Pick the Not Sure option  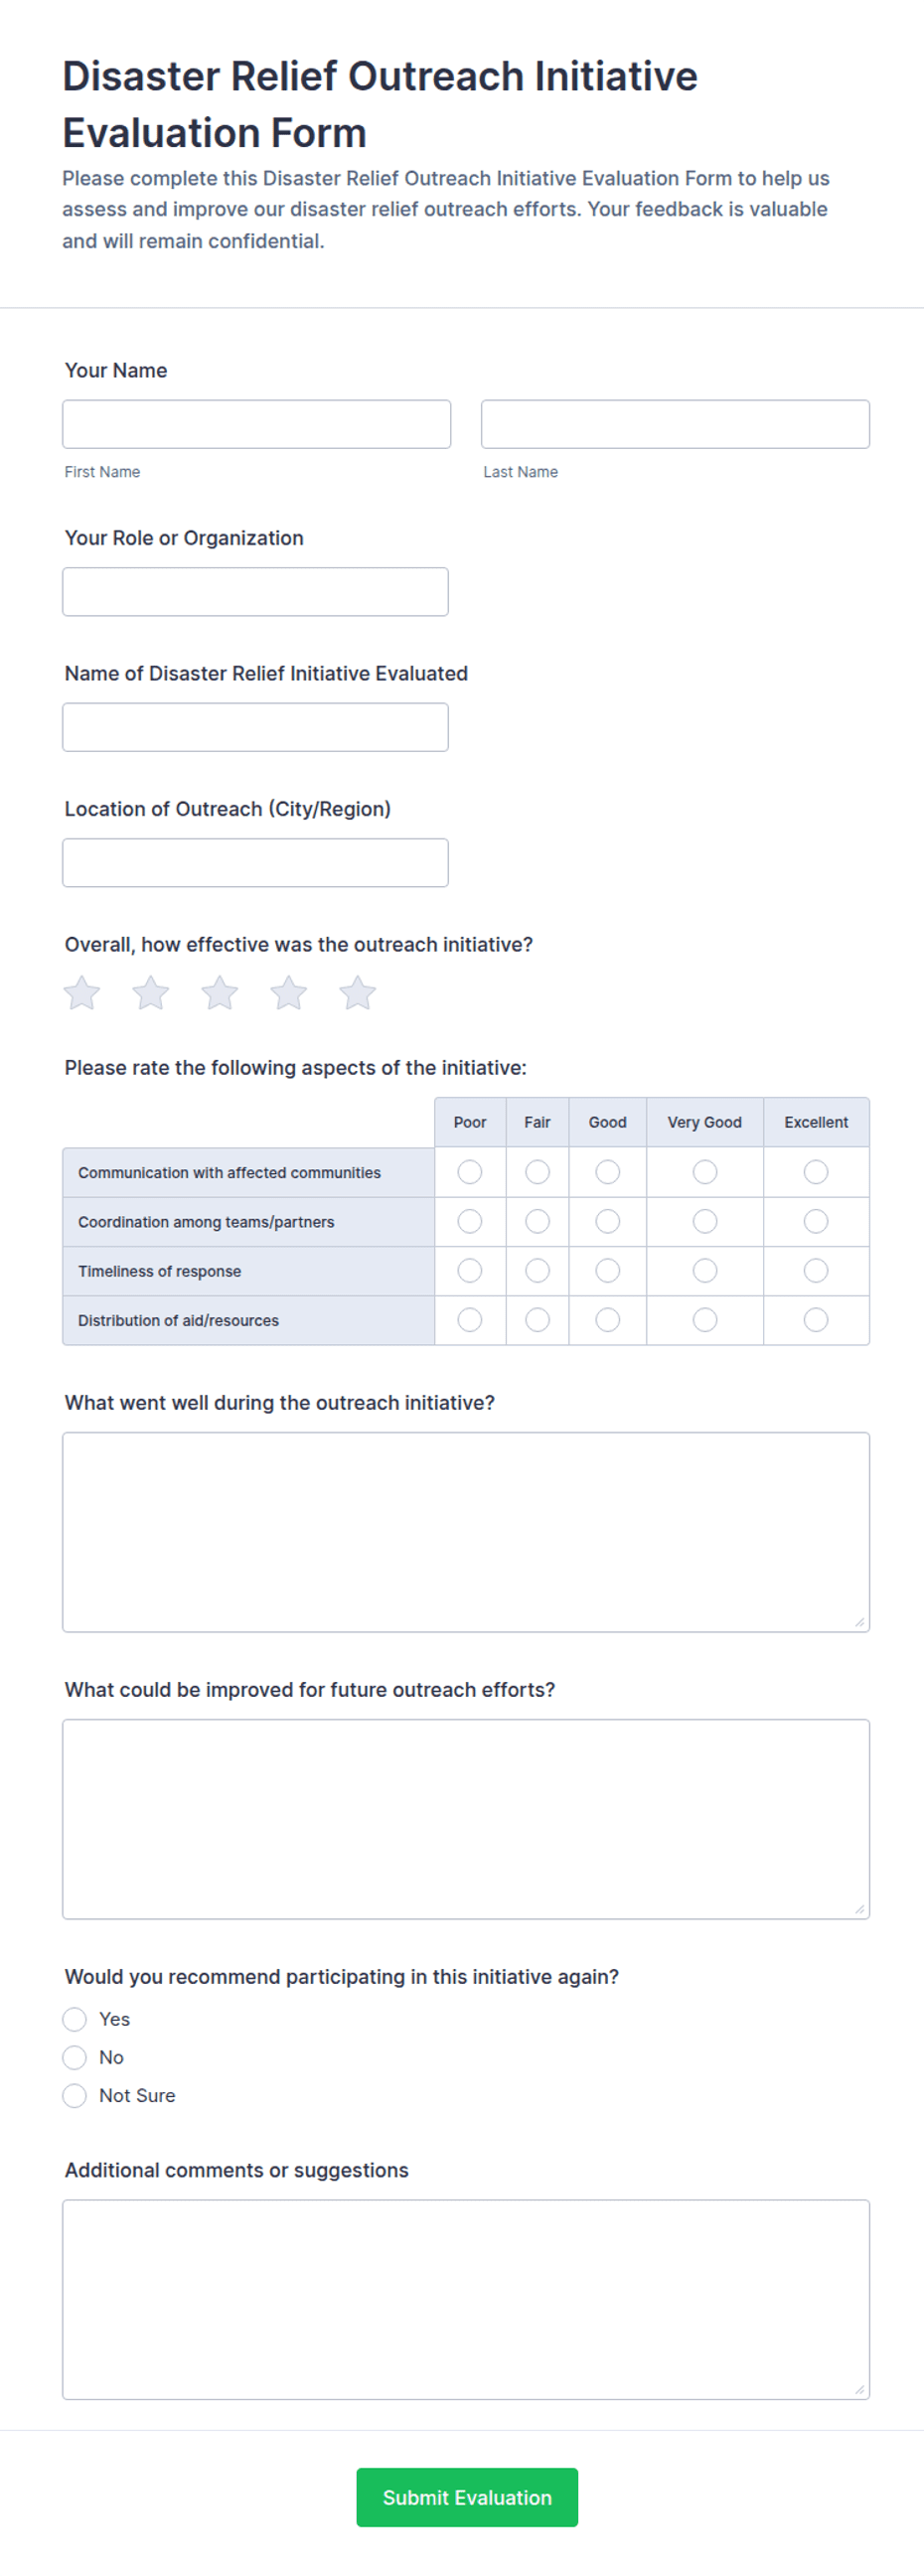click(x=75, y=2095)
